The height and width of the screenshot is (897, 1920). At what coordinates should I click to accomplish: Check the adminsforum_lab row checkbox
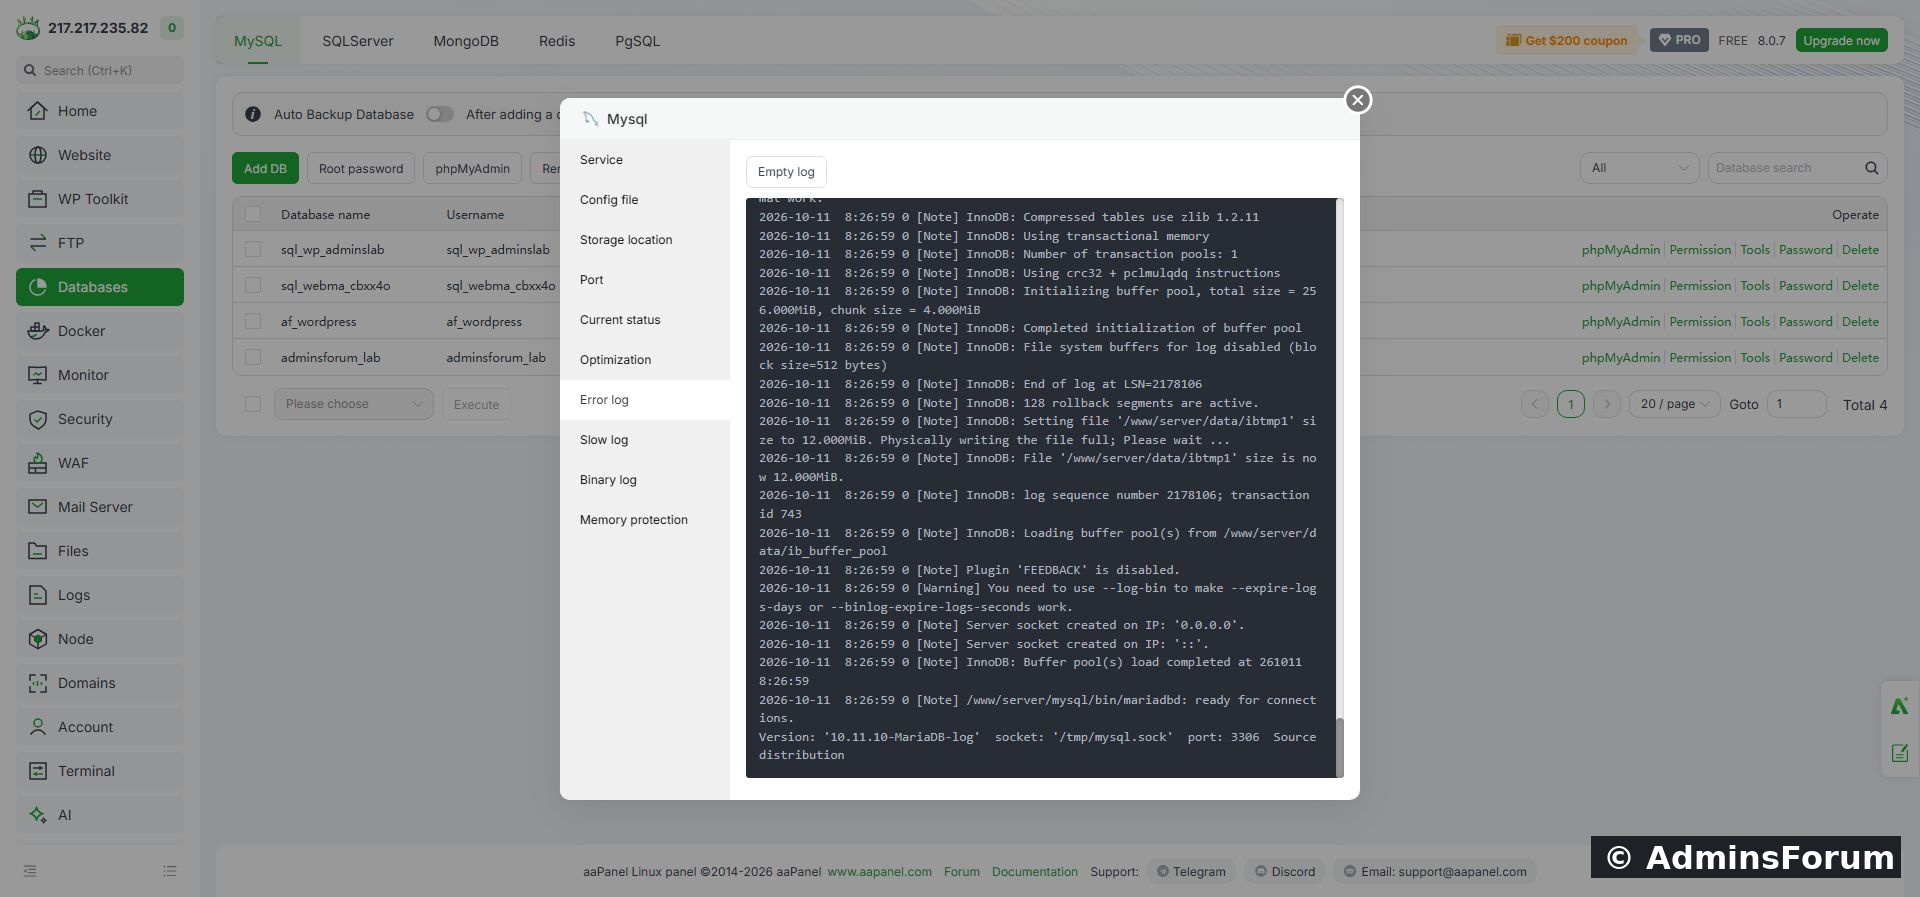coord(253,358)
